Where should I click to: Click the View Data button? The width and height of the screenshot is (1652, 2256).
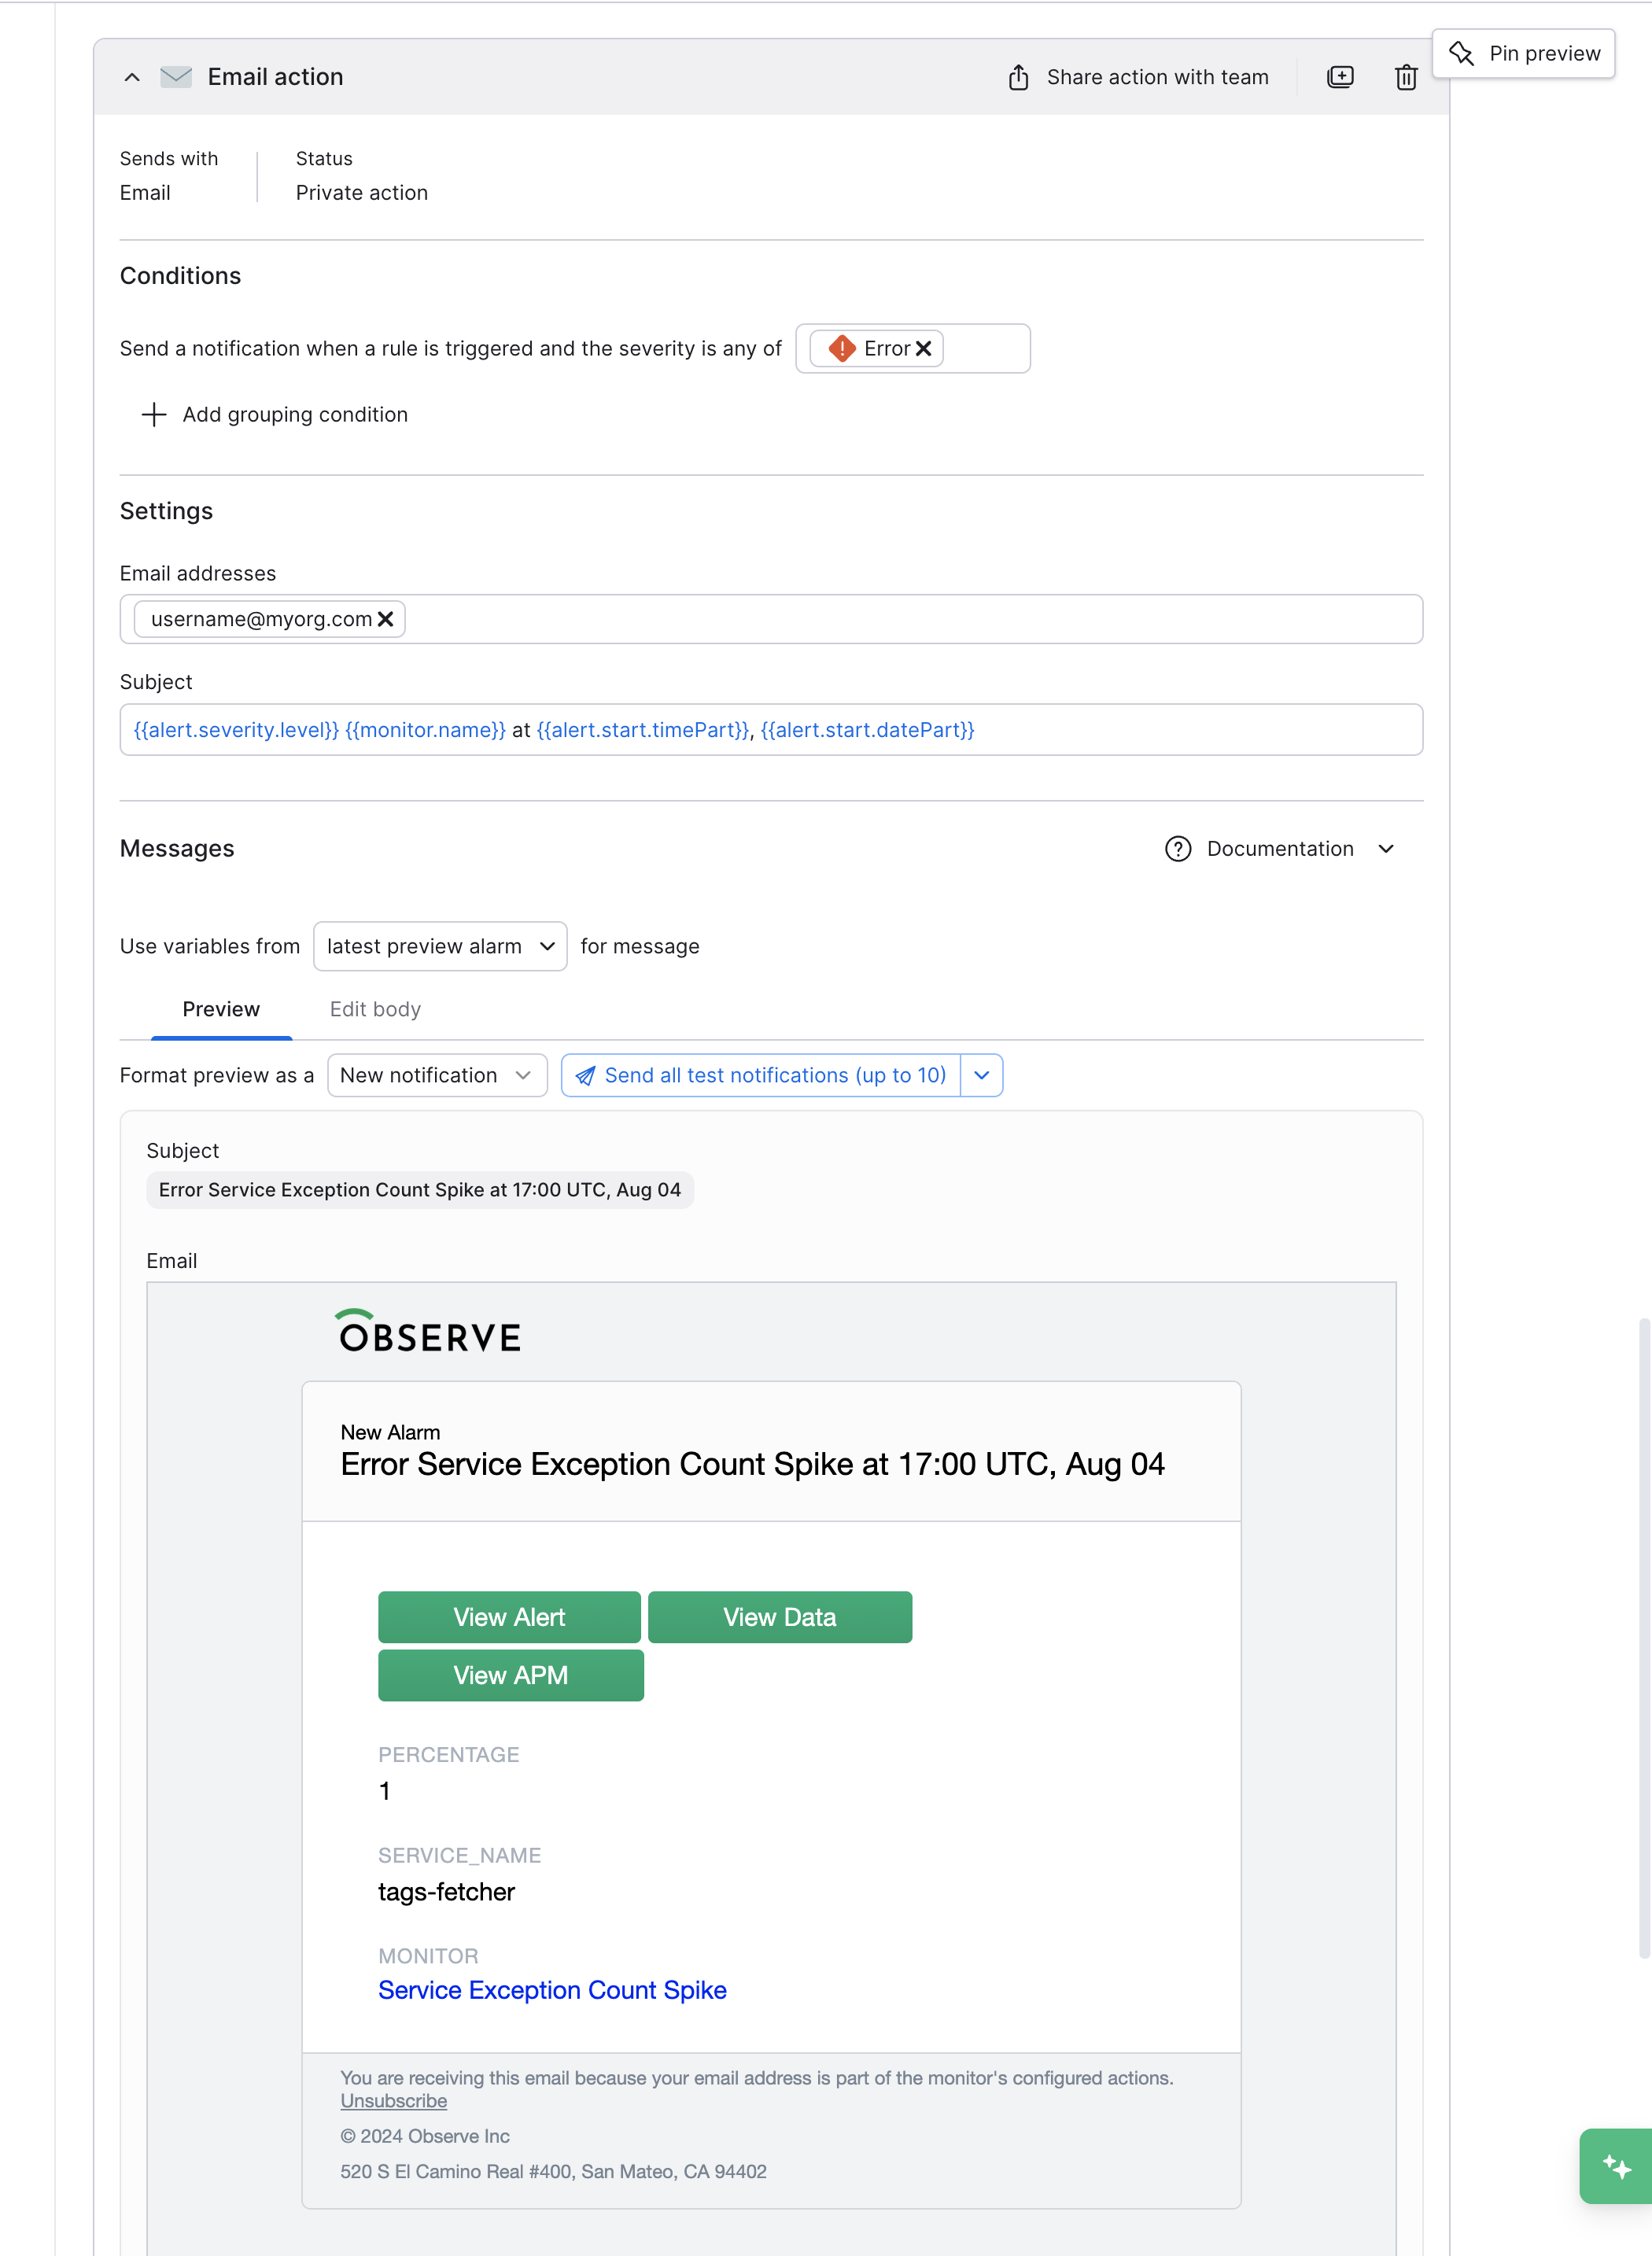coord(780,1617)
